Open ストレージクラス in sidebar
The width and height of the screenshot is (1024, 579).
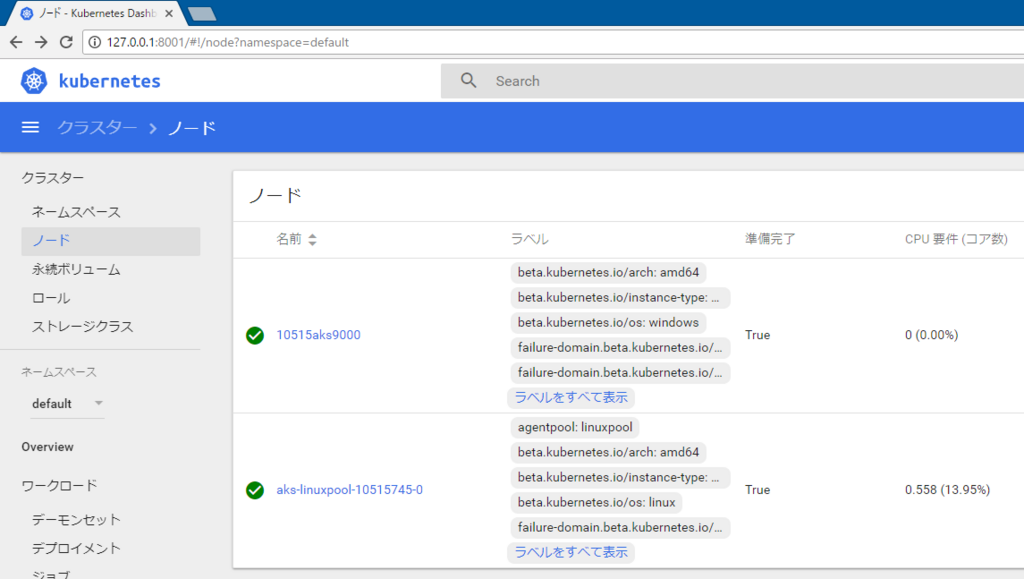82,326
